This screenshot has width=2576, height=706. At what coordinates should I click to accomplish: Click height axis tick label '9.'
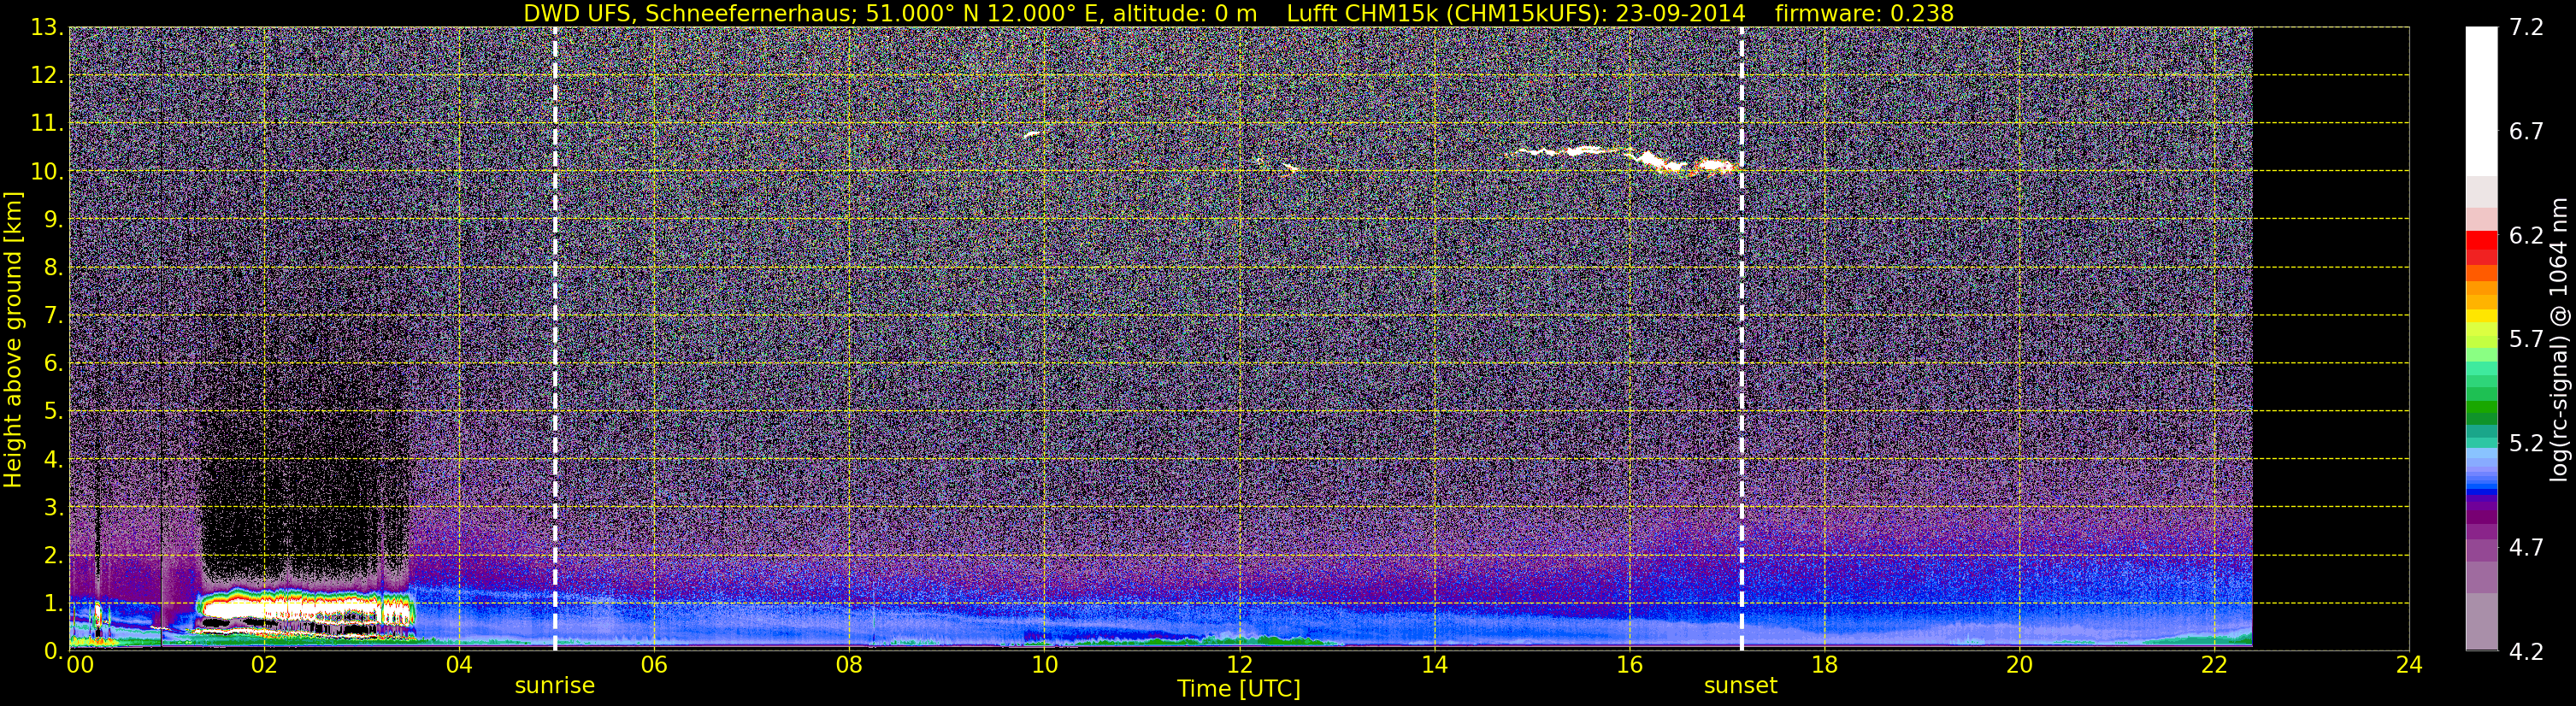(x=53, y=220)
